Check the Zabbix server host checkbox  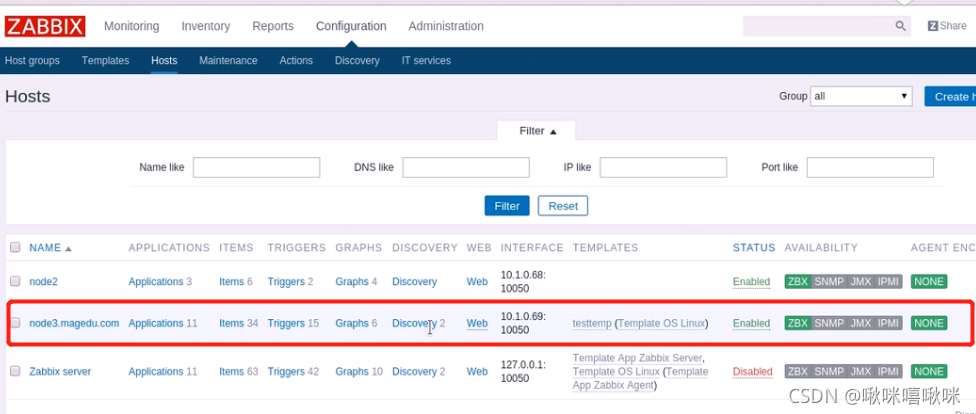tap(15, 372)
